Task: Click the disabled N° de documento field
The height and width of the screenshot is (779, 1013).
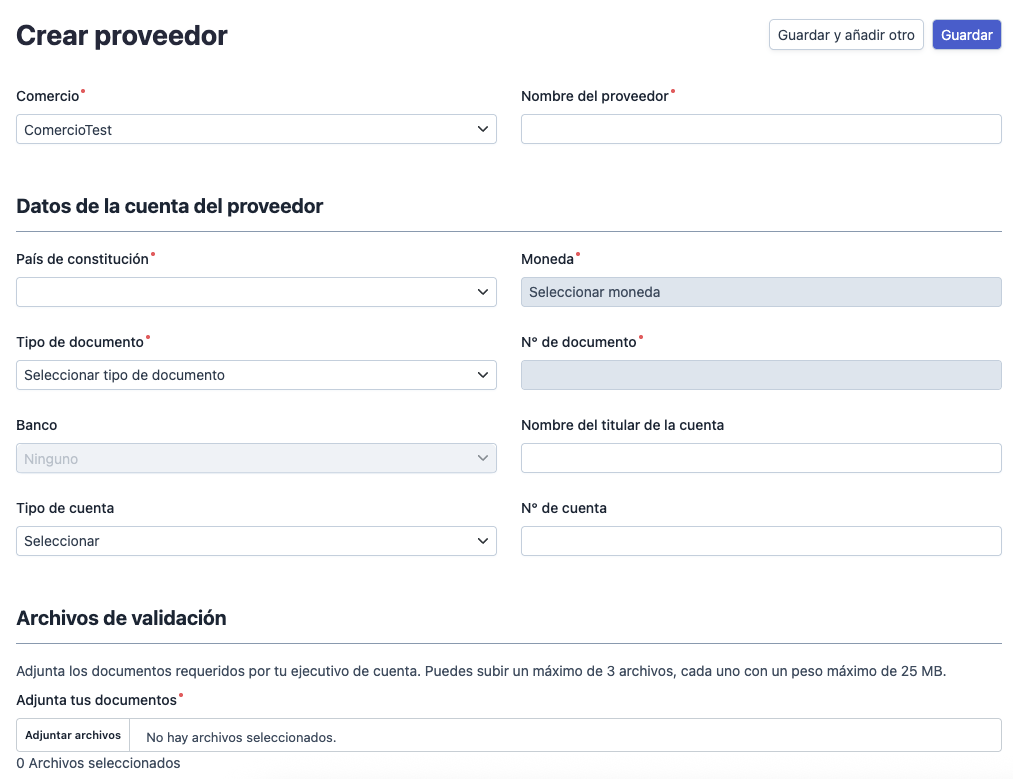Action: click(x=760, y=374)
